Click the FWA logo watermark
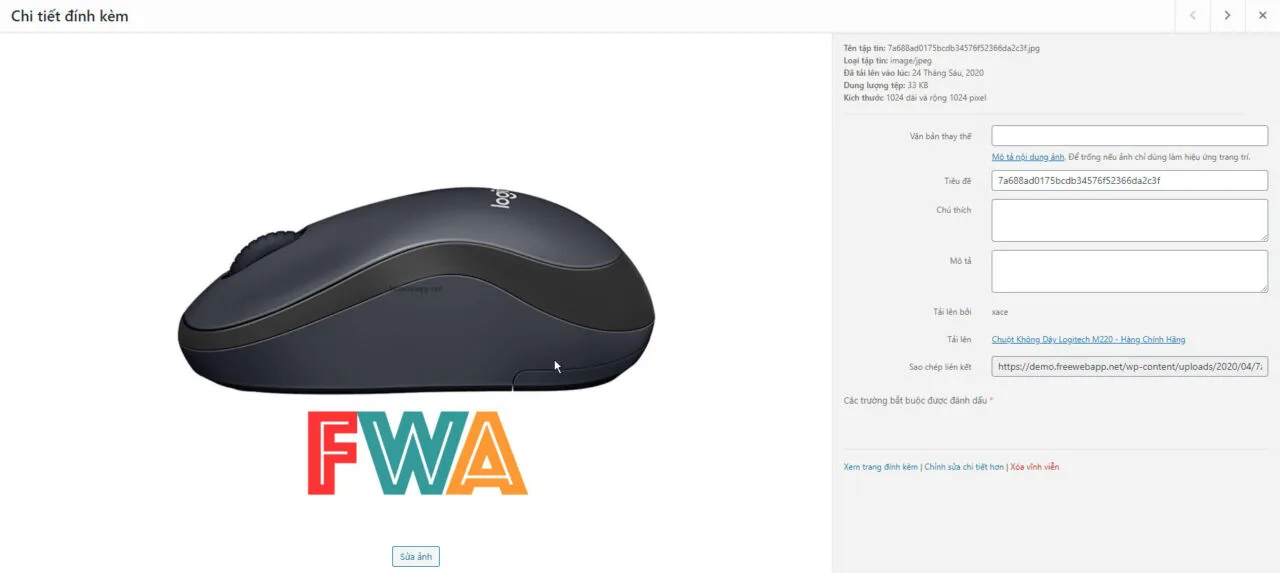Image resolution: width=1280 pixels, height=573 pixels. [x=417, y=453]
